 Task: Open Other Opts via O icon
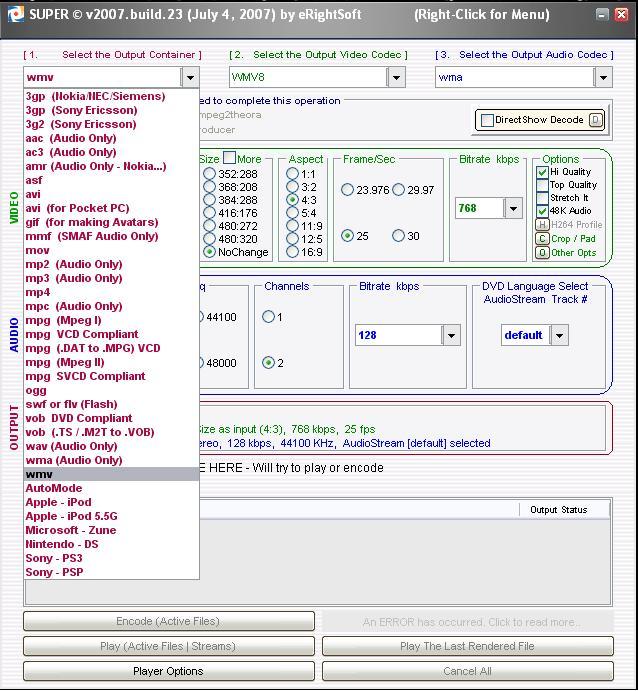tap(542, 253)
